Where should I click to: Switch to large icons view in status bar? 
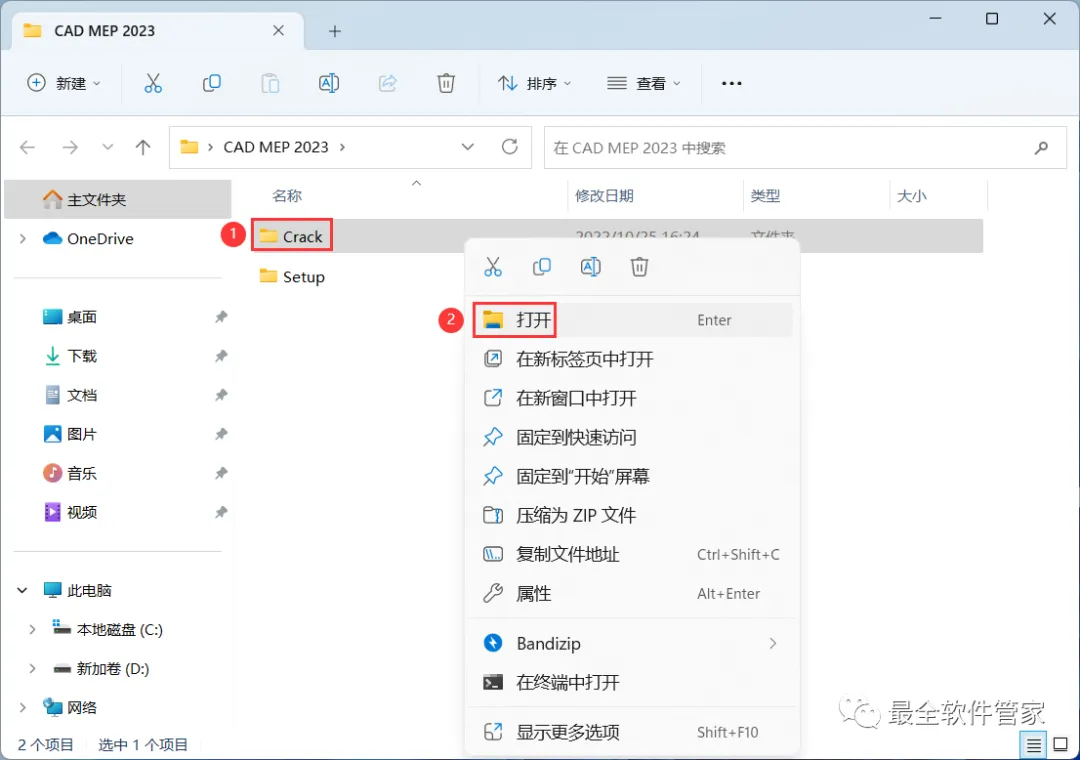click(1061, 745)
